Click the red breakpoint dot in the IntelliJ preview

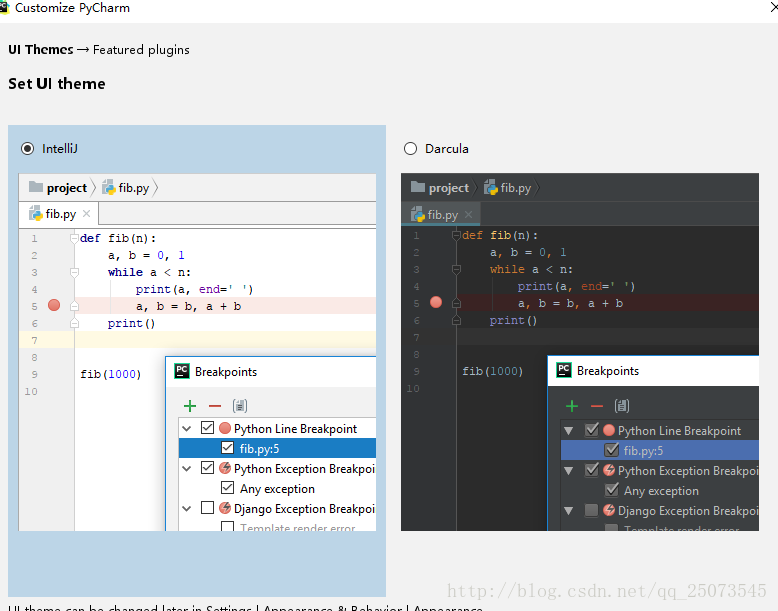pyautogui.click(x=54, y=305)
